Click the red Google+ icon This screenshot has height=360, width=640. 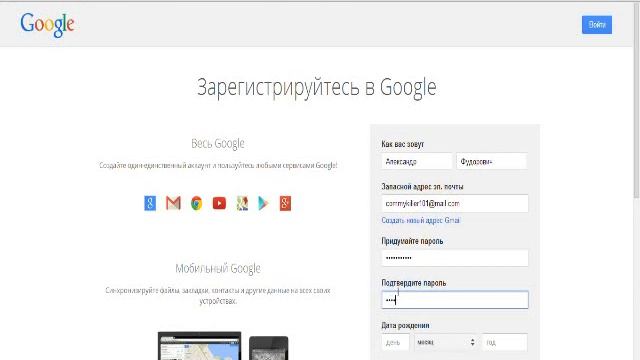[x=285, y=203]
